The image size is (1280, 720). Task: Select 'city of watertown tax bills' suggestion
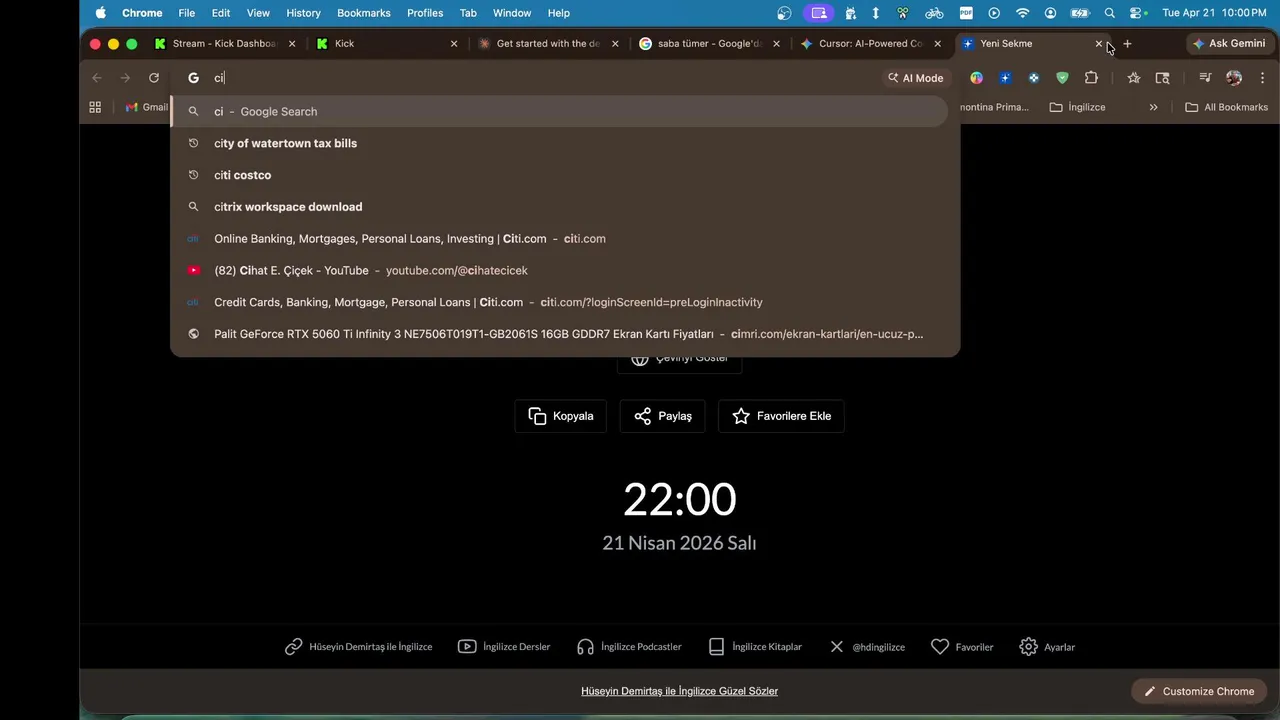558,143
